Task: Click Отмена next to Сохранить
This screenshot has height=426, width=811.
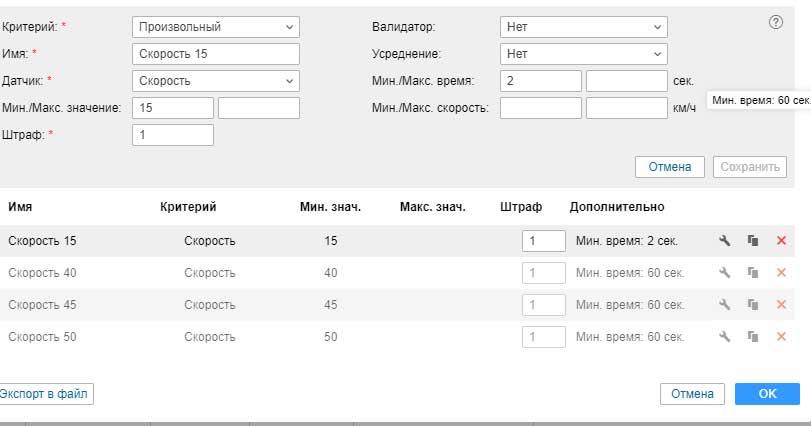Action: 669,167
